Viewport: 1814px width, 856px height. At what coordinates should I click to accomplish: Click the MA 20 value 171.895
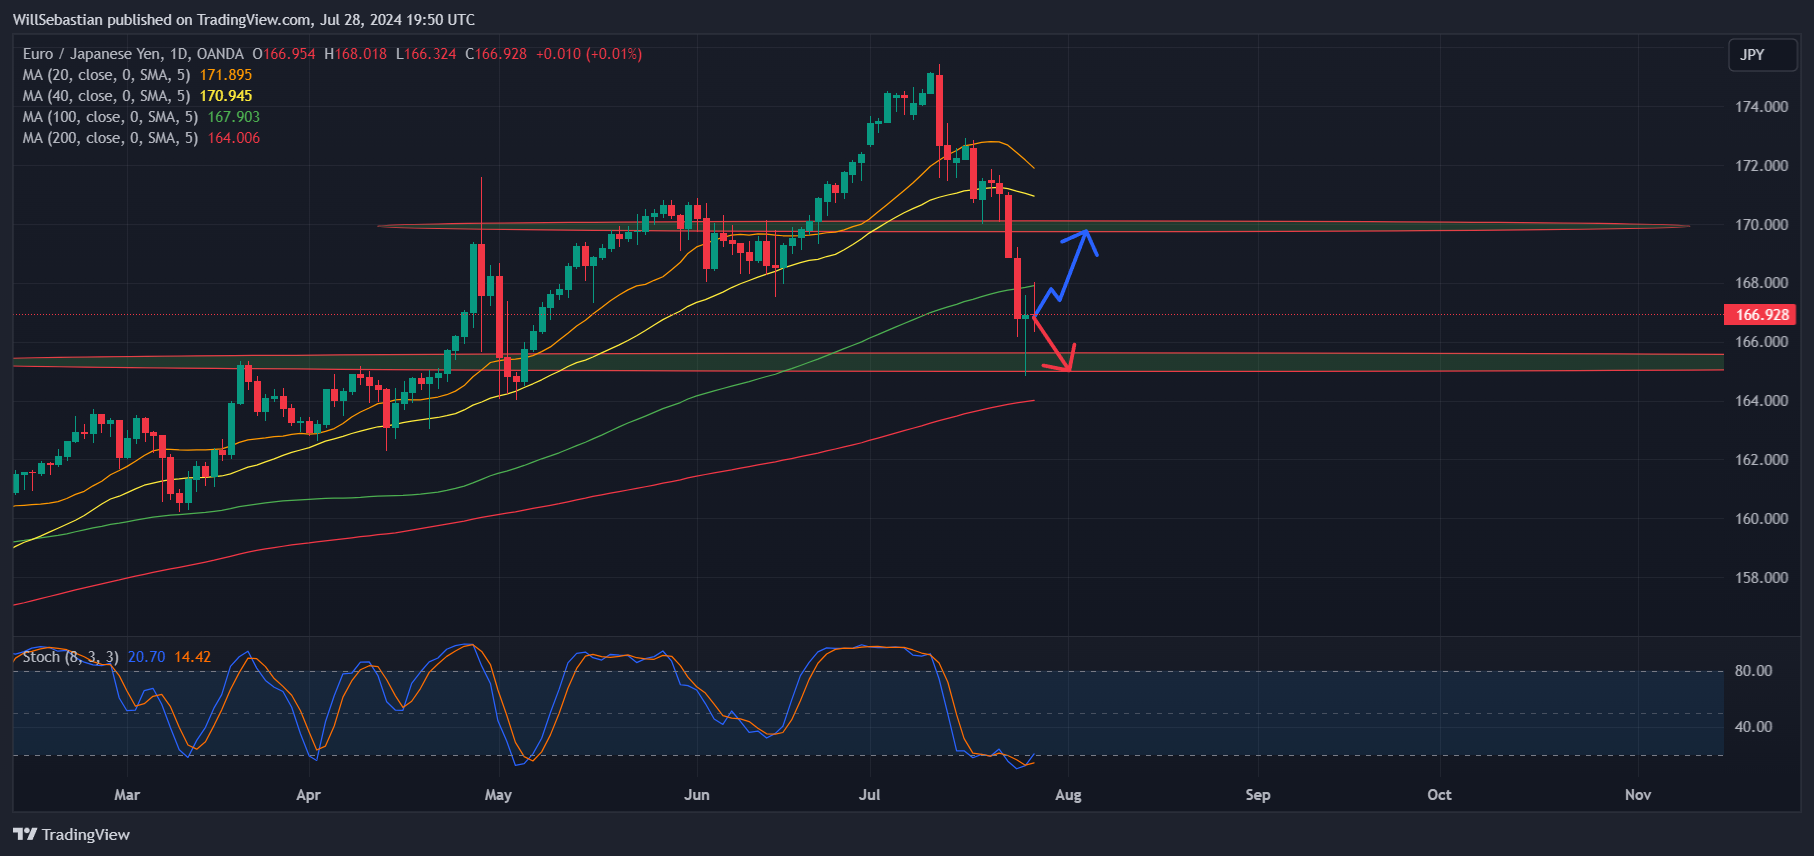tap(226, 75)
